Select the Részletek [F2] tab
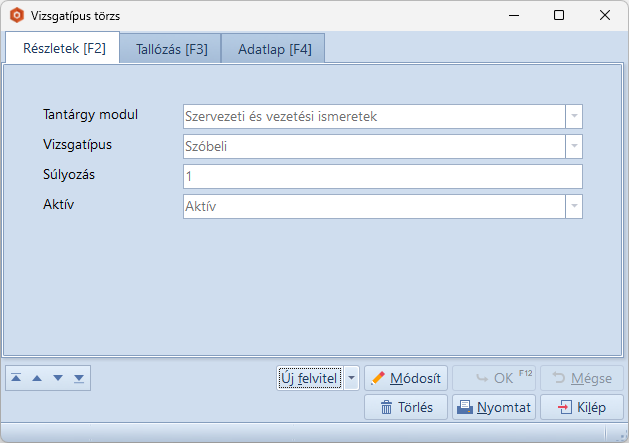The height and width of the screenshot is (443, 629). pos(63,48)
